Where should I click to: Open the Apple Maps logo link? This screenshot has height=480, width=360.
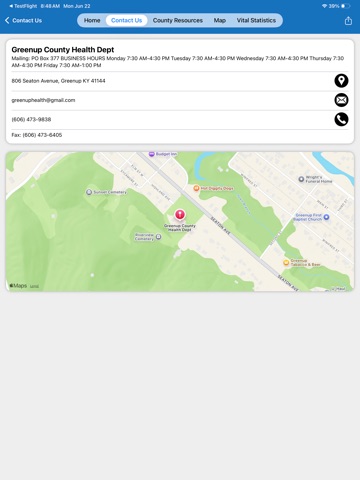click(18, 286)
